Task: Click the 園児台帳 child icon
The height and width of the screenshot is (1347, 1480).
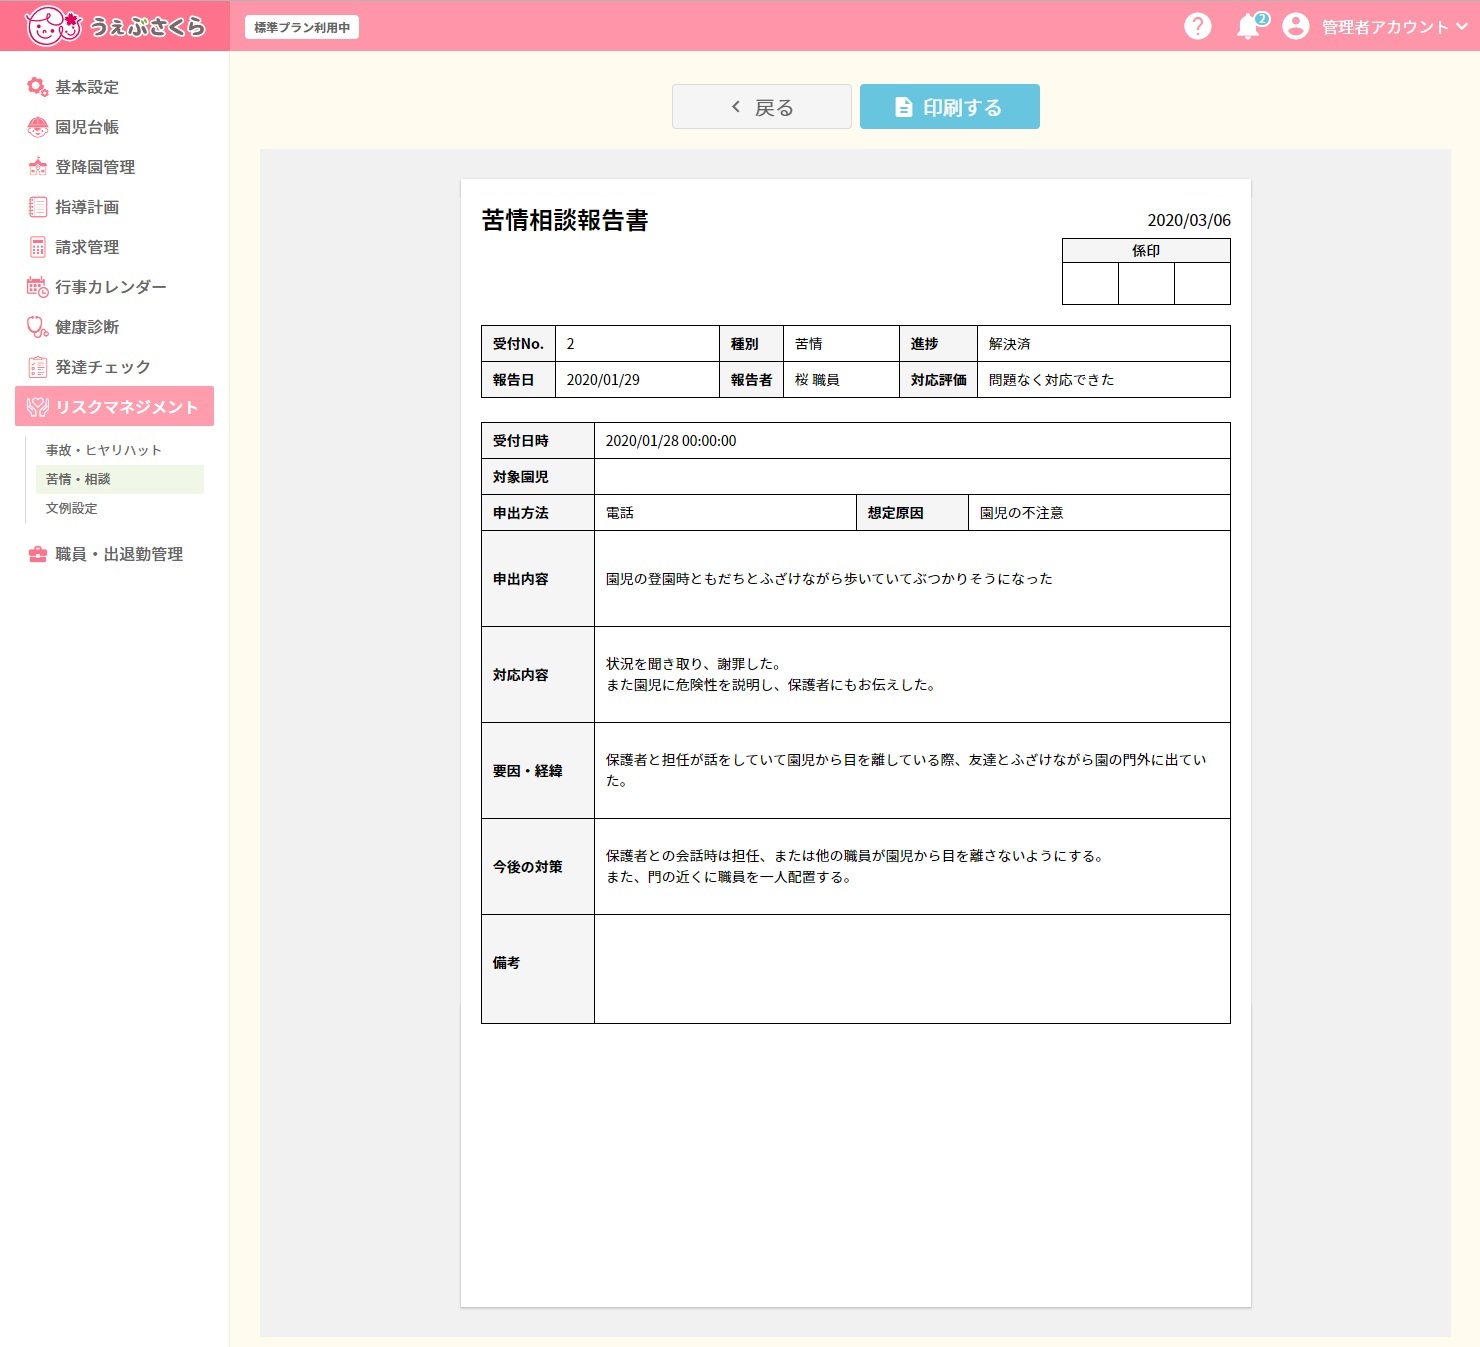Action: tap(38, 127)
